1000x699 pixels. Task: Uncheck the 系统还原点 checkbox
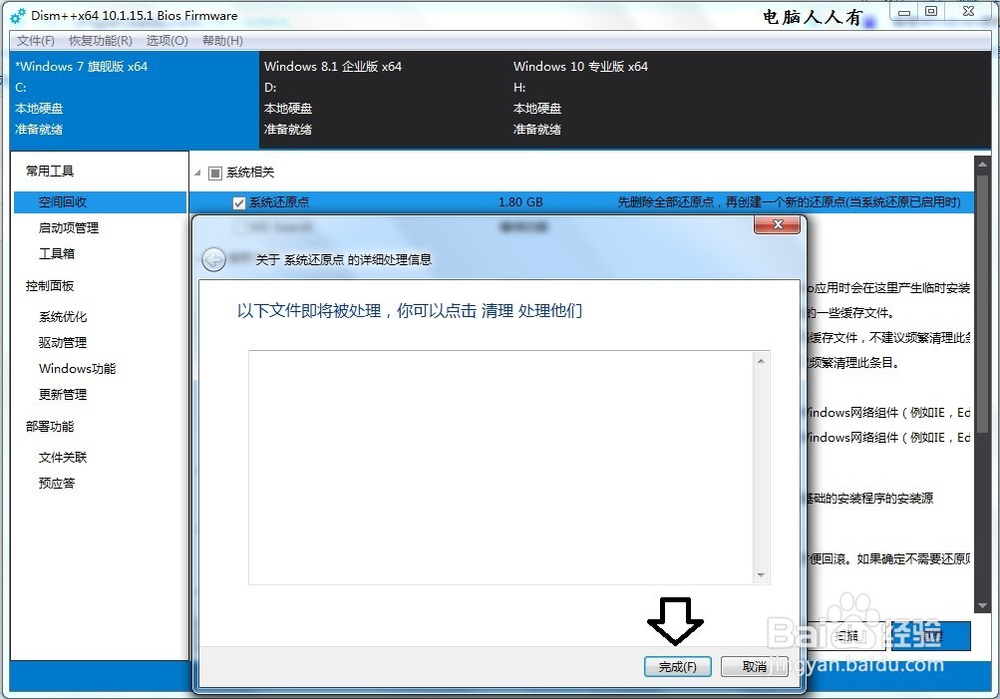(238, 201)
